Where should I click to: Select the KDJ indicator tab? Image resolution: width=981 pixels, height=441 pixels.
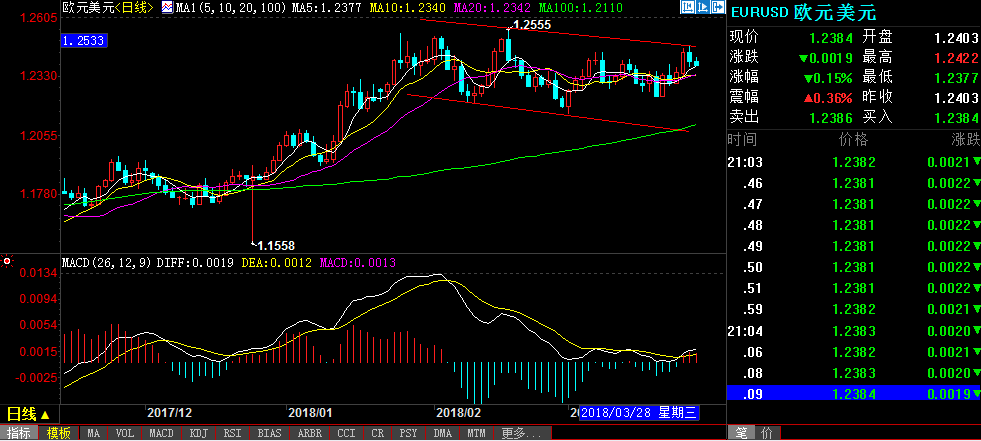pos(198,433)
